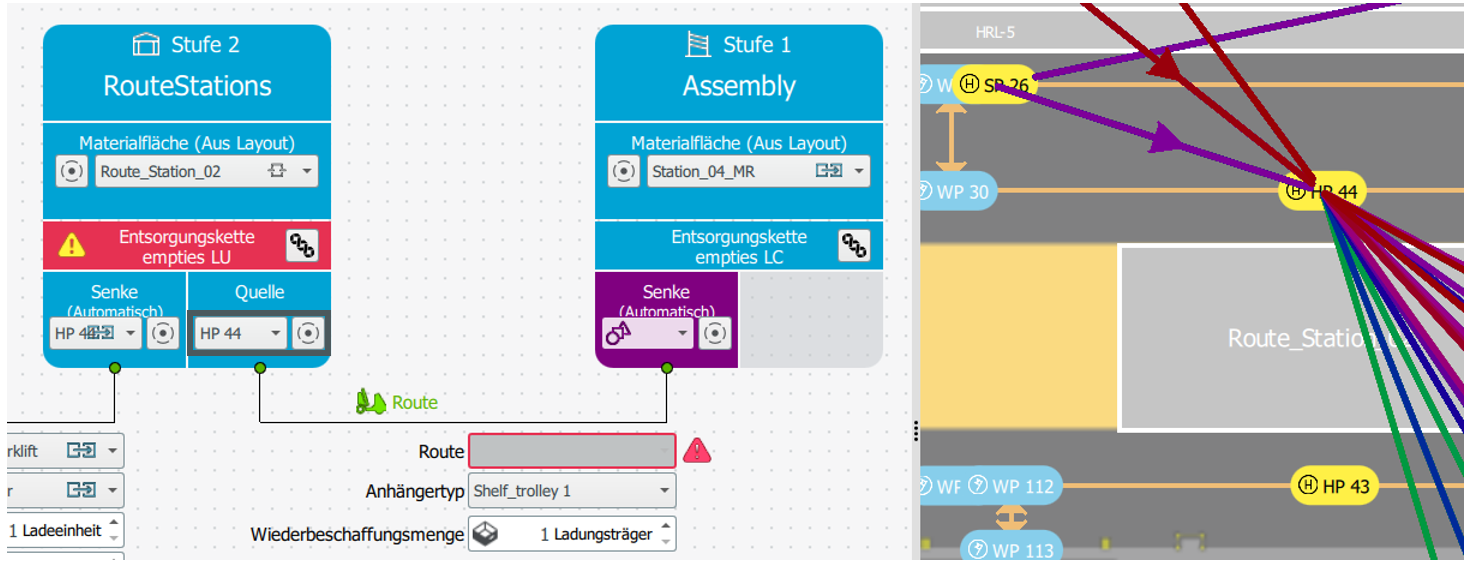Open the Anhängertyp Shelf_trolley 1 dropdown
1467x563 pixels.
click(572, 491)
